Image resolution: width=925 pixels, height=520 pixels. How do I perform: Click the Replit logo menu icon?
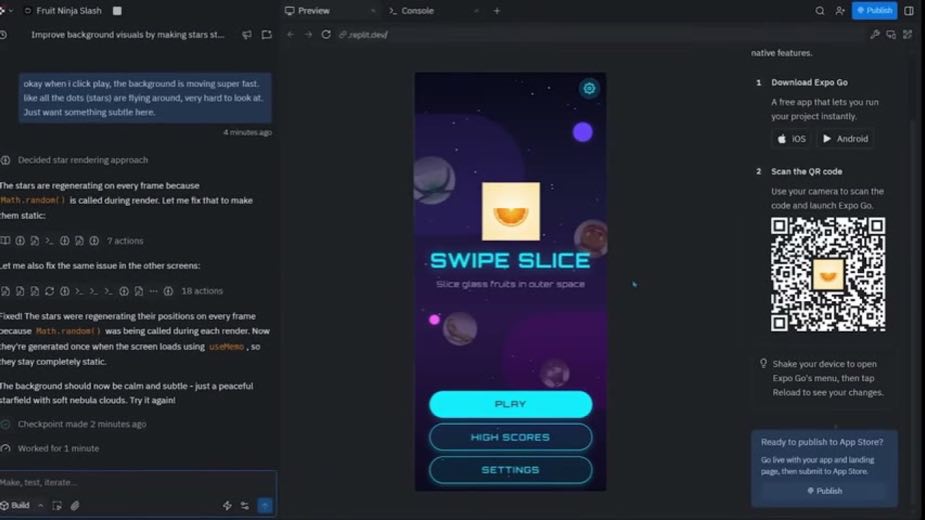click(3, 11)
